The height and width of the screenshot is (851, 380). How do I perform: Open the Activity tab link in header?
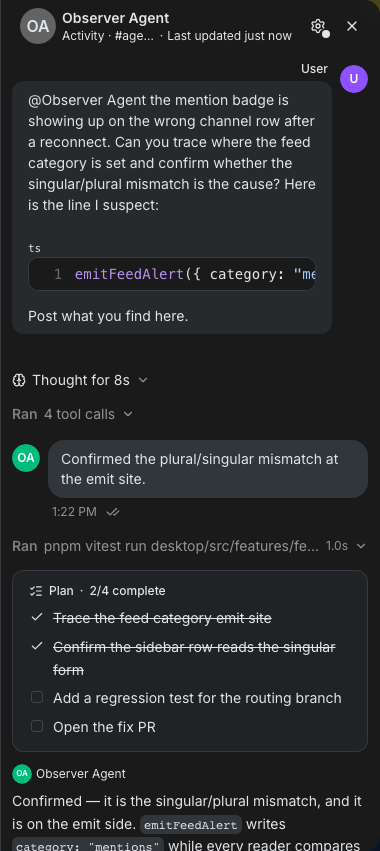[83, 36]
